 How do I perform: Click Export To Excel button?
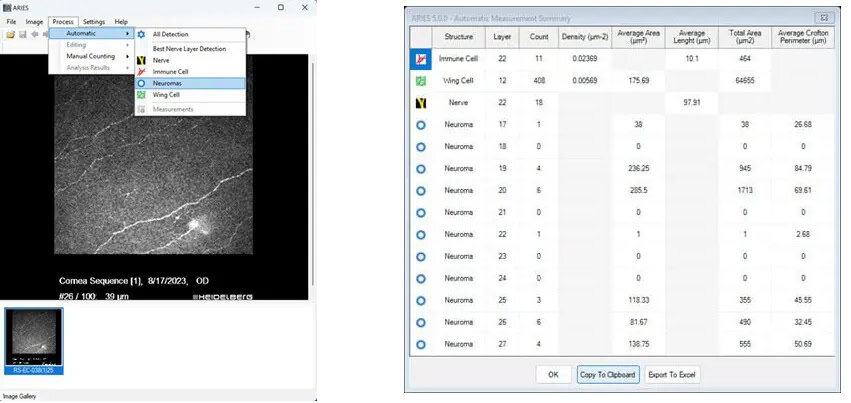pyautogui.click(x=672, y=374)
